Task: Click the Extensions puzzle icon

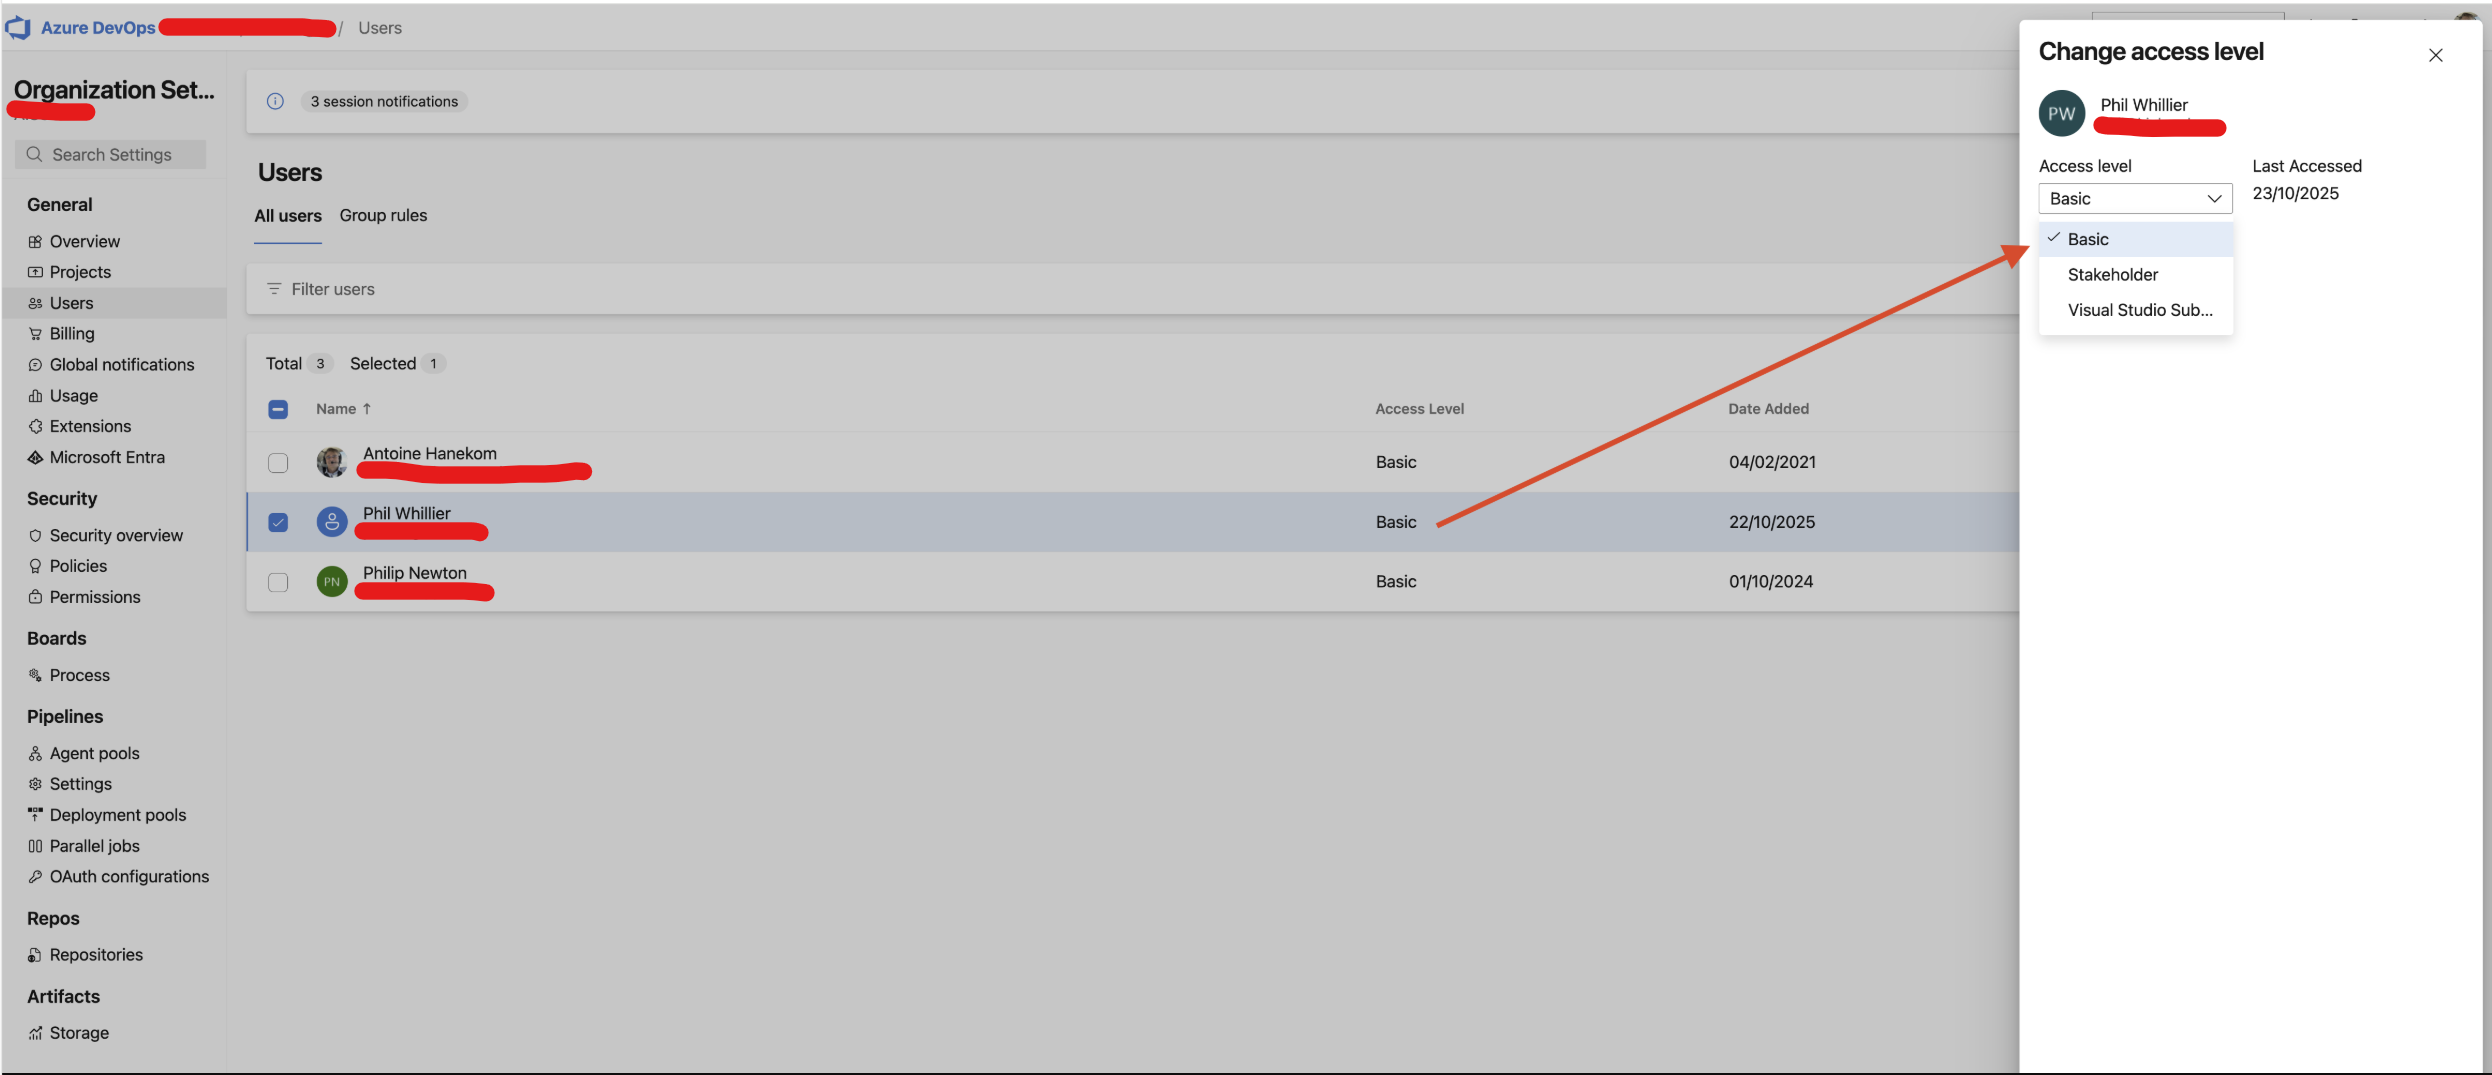Action: 35,426
